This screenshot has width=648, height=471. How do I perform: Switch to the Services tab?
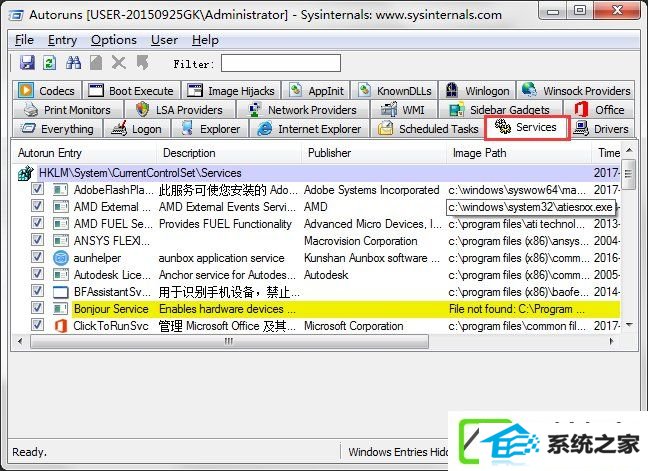coord(527,127)
